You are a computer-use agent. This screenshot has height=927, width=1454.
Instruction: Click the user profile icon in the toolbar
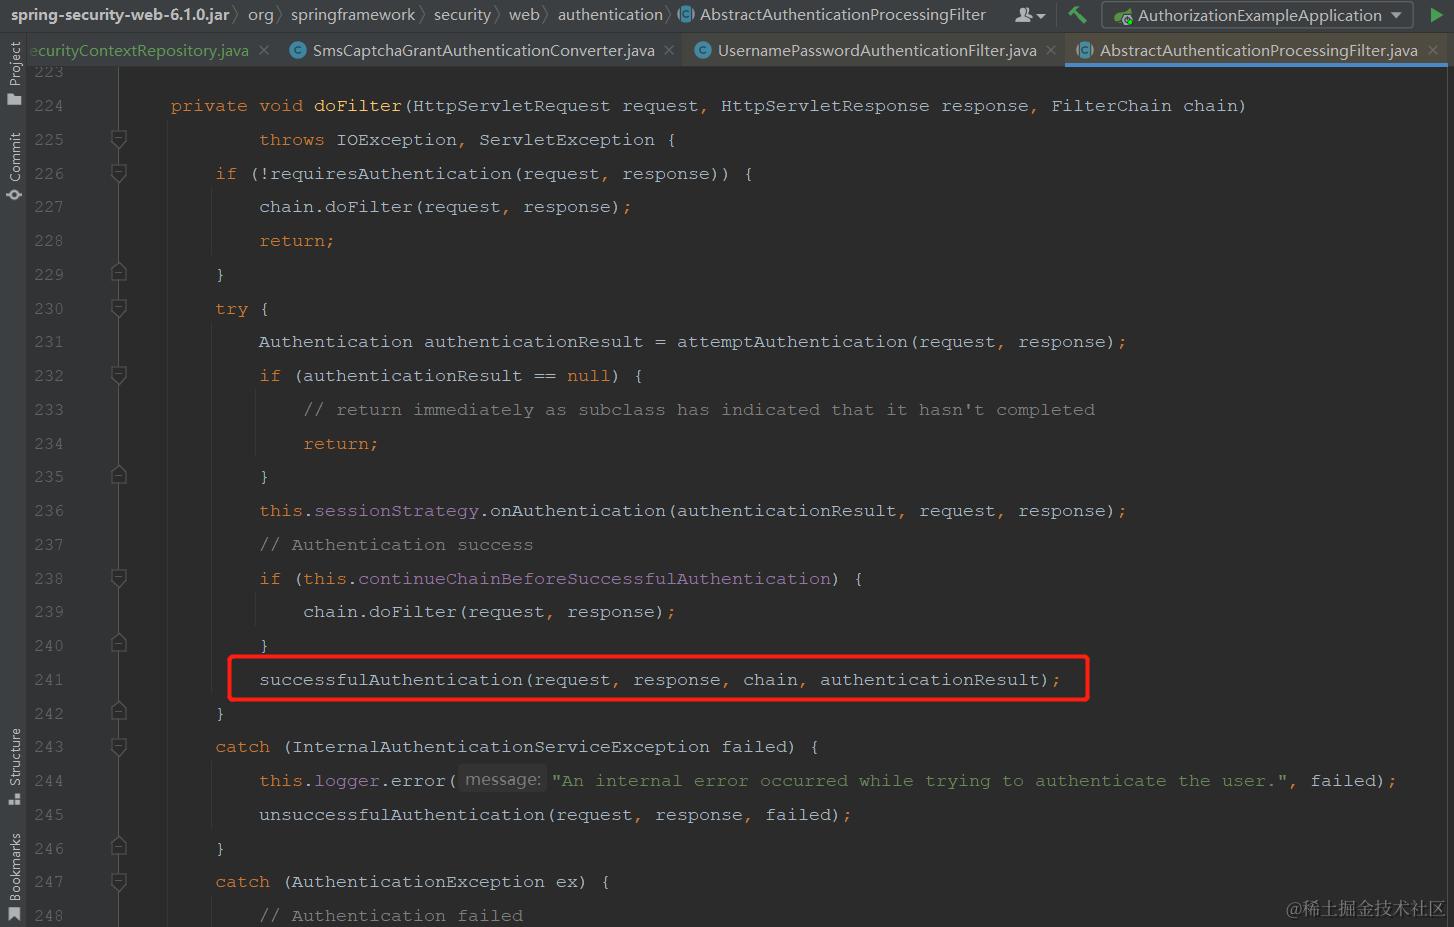point(1025,14)
